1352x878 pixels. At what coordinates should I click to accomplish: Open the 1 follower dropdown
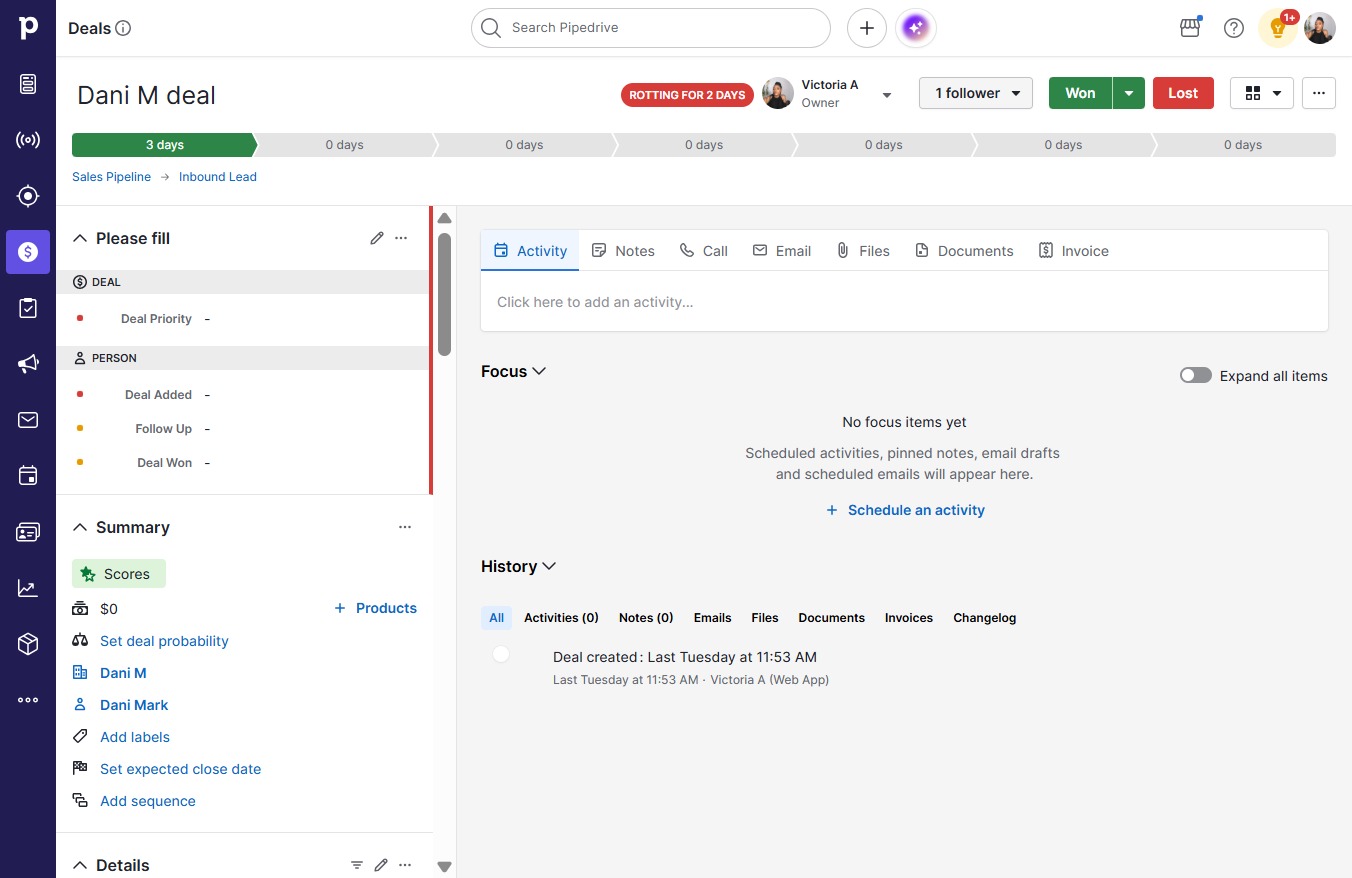(x=976, y=93)
